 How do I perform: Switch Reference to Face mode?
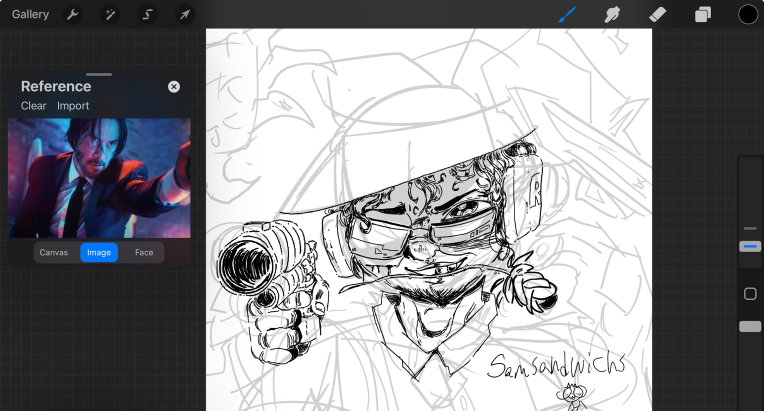(144, 252)
